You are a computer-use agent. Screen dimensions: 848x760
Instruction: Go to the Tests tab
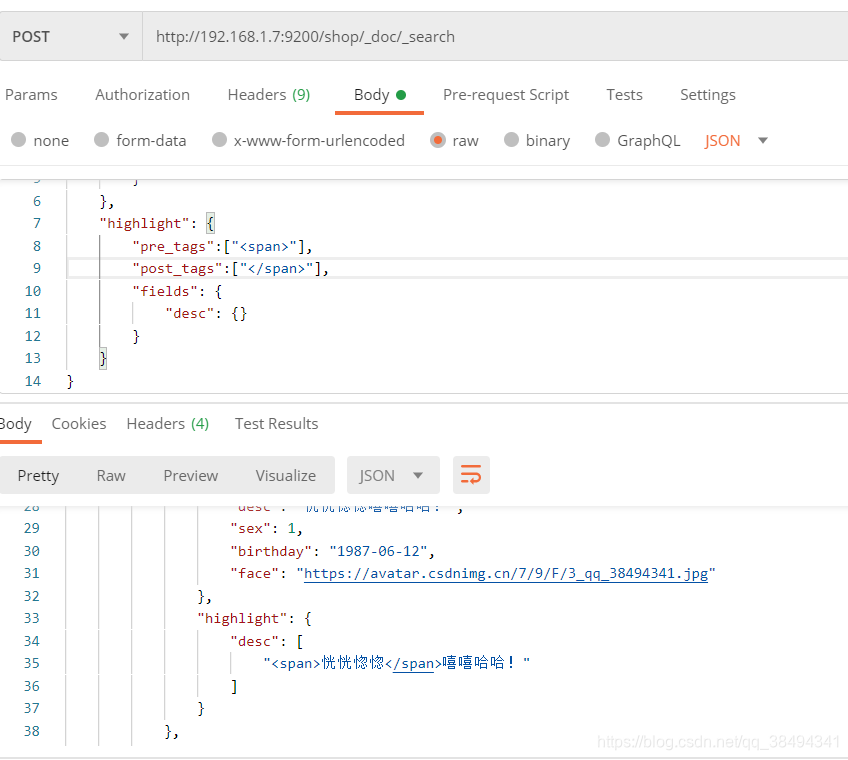(x=624, y=95)
